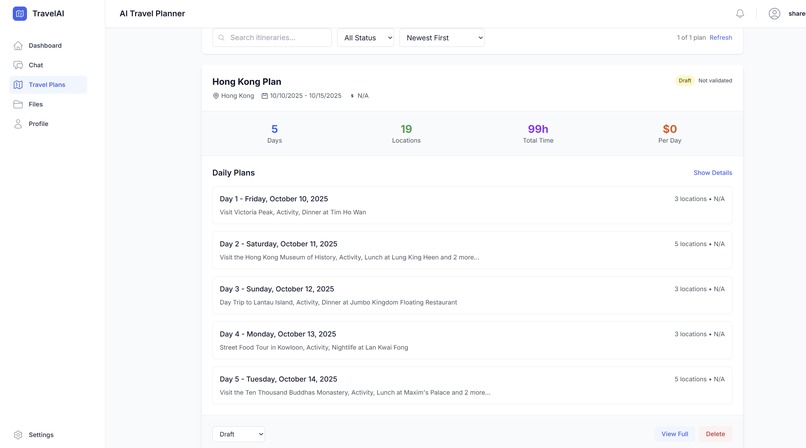Click the $0 Per Day stat
This screenshot has height=448, width=806.
click(x=669, y=134)
